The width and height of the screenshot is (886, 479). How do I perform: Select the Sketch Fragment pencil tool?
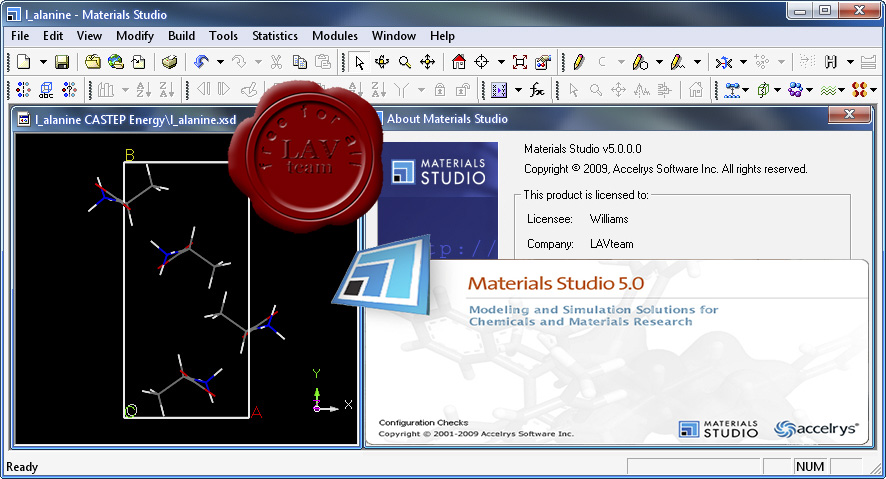tap(677, 62)
